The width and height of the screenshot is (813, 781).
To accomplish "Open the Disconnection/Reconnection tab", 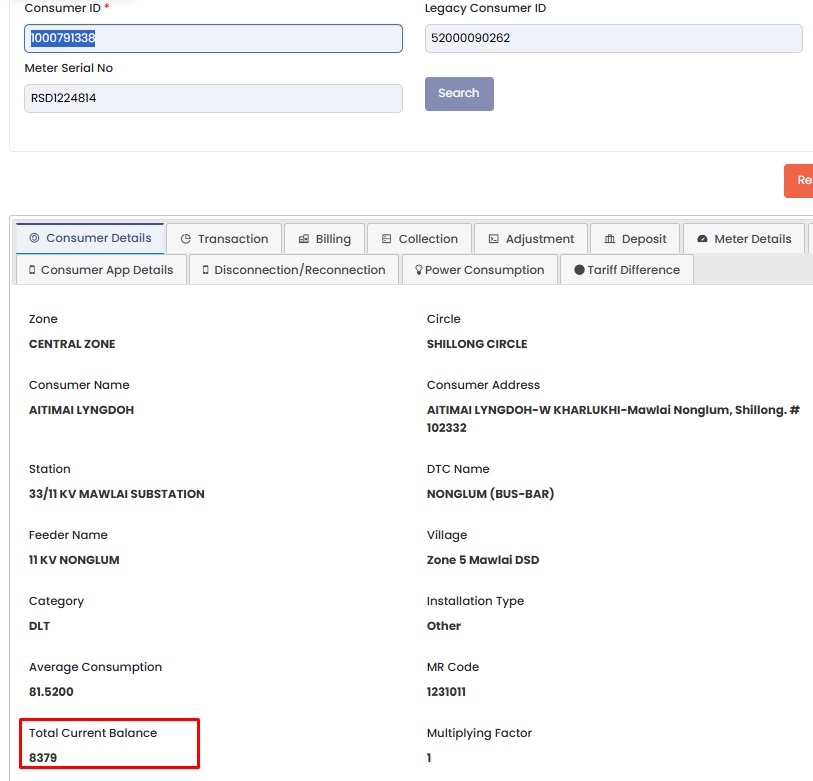I will pos(293,270).
